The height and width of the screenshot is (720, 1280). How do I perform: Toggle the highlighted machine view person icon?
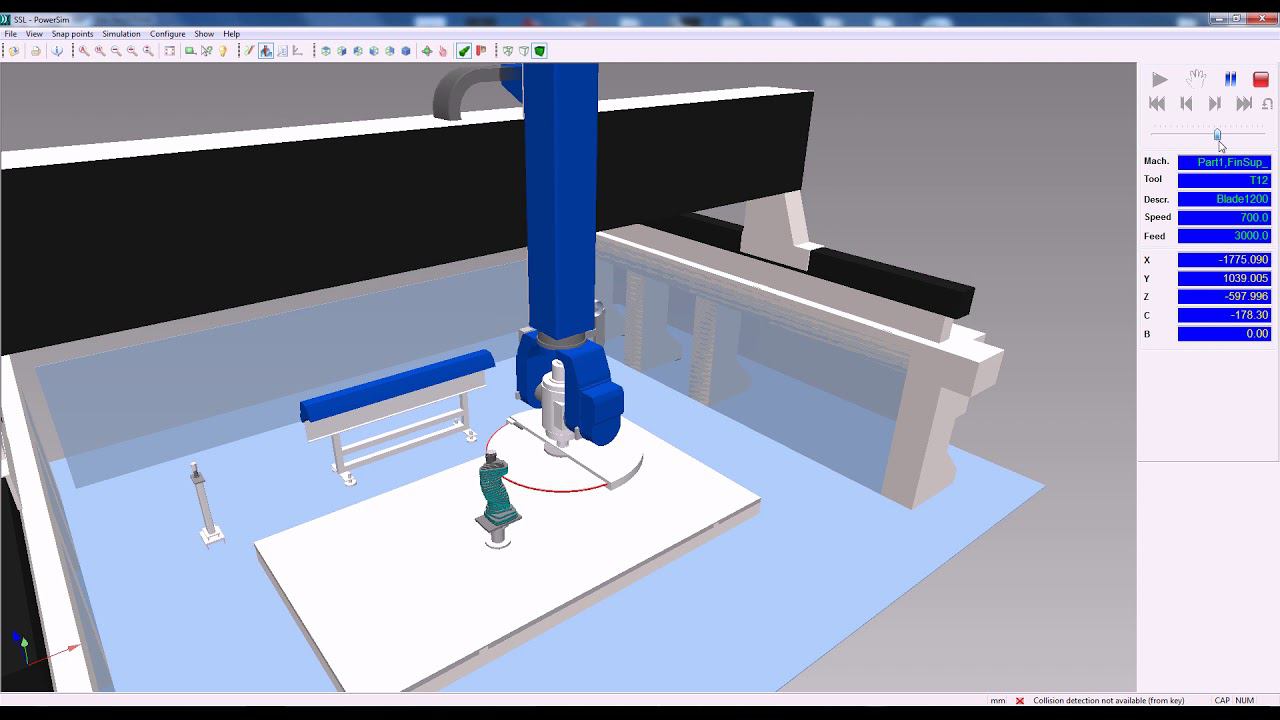(266, 51)
